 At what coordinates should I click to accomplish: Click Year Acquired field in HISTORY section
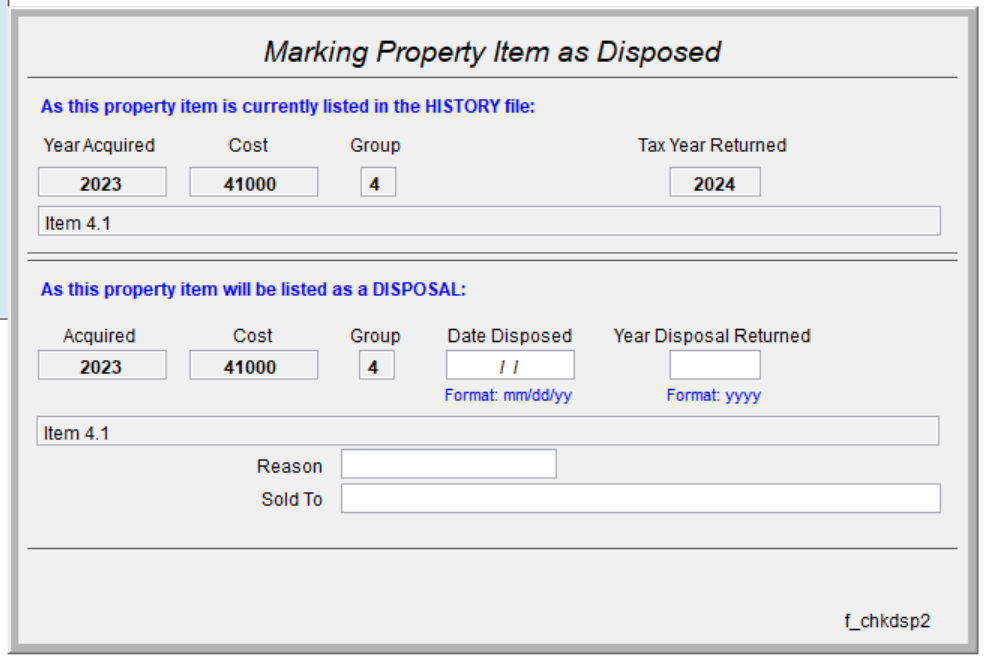[102, 183]
